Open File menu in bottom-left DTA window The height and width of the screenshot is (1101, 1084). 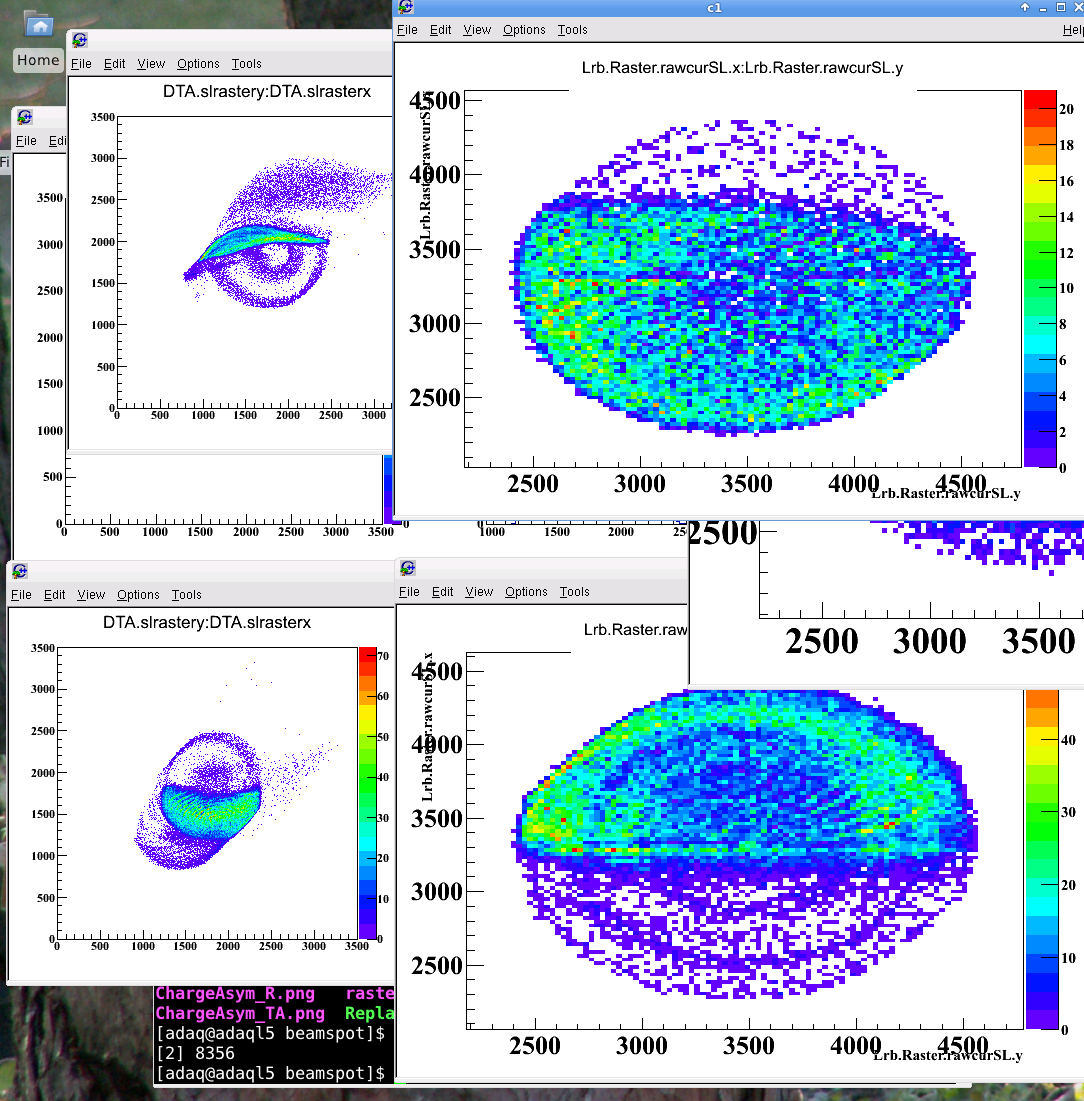pyautogui.click(x=21, y=595)
